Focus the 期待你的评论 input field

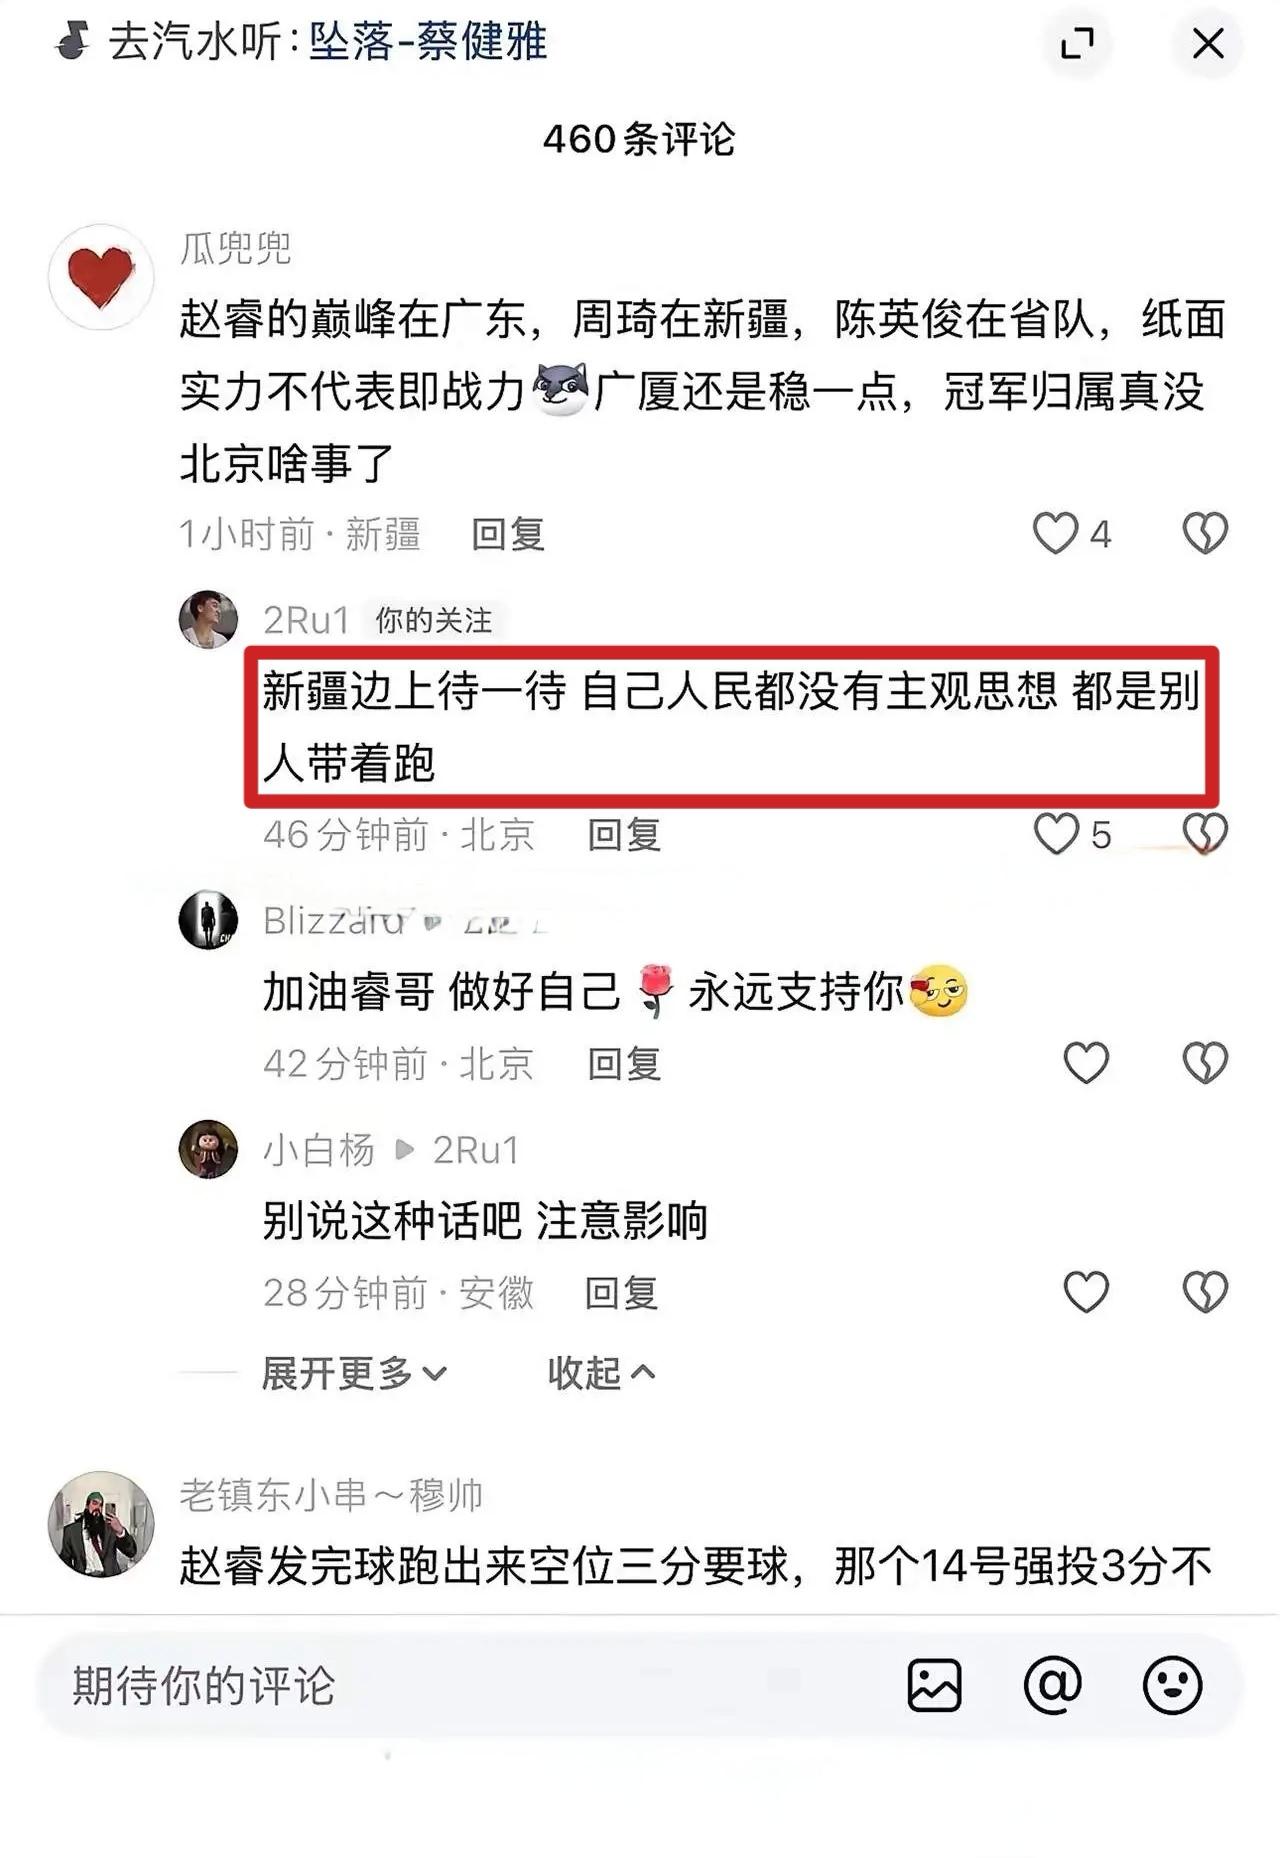pos(470,1685)
